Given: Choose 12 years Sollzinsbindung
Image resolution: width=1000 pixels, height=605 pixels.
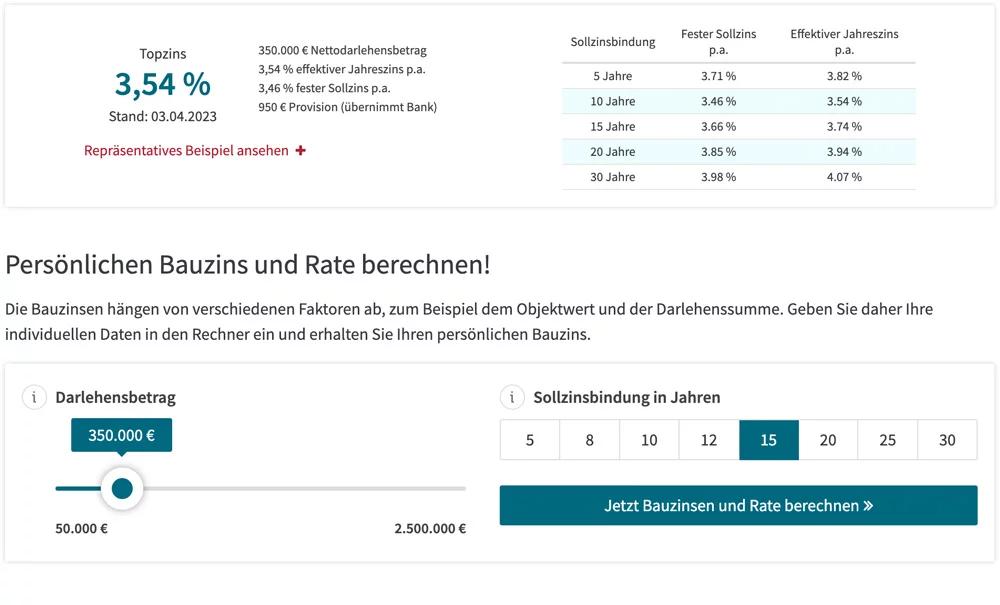Looking at the screenshot, I should click(709, 440).
